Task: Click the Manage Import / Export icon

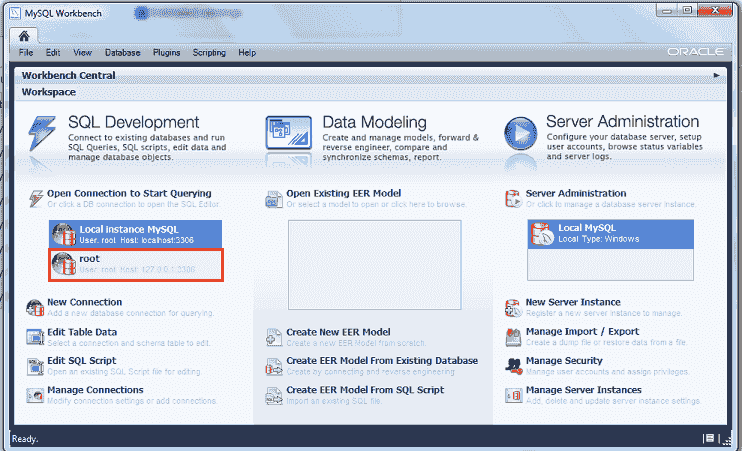Action: [x=513, y=337]
